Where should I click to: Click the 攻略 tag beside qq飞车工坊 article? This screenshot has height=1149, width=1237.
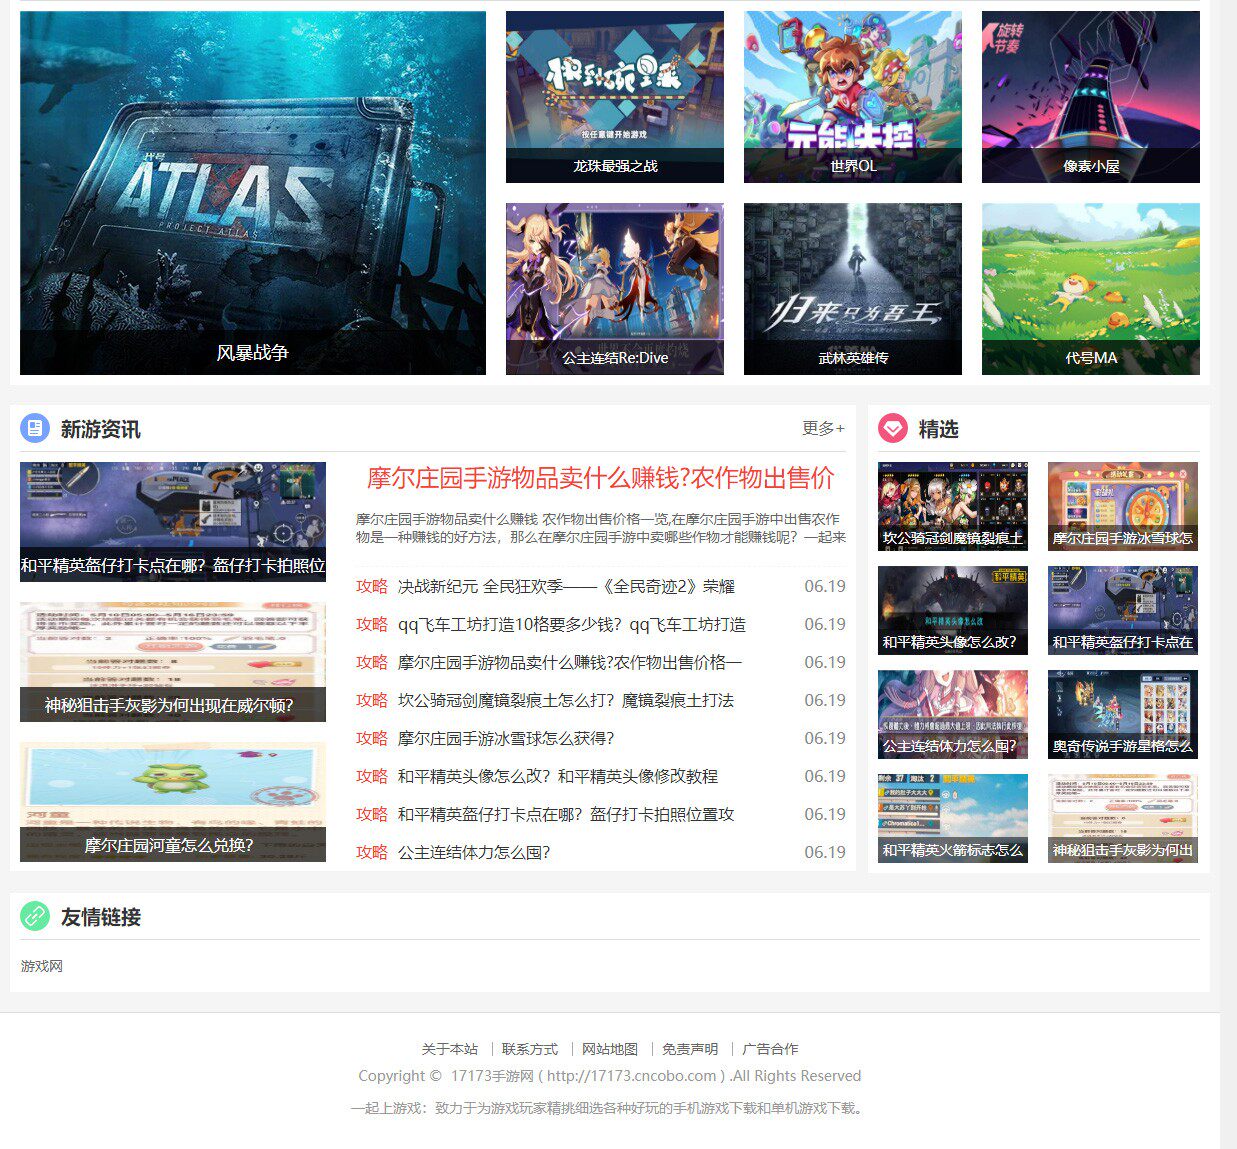pos(372,624)
